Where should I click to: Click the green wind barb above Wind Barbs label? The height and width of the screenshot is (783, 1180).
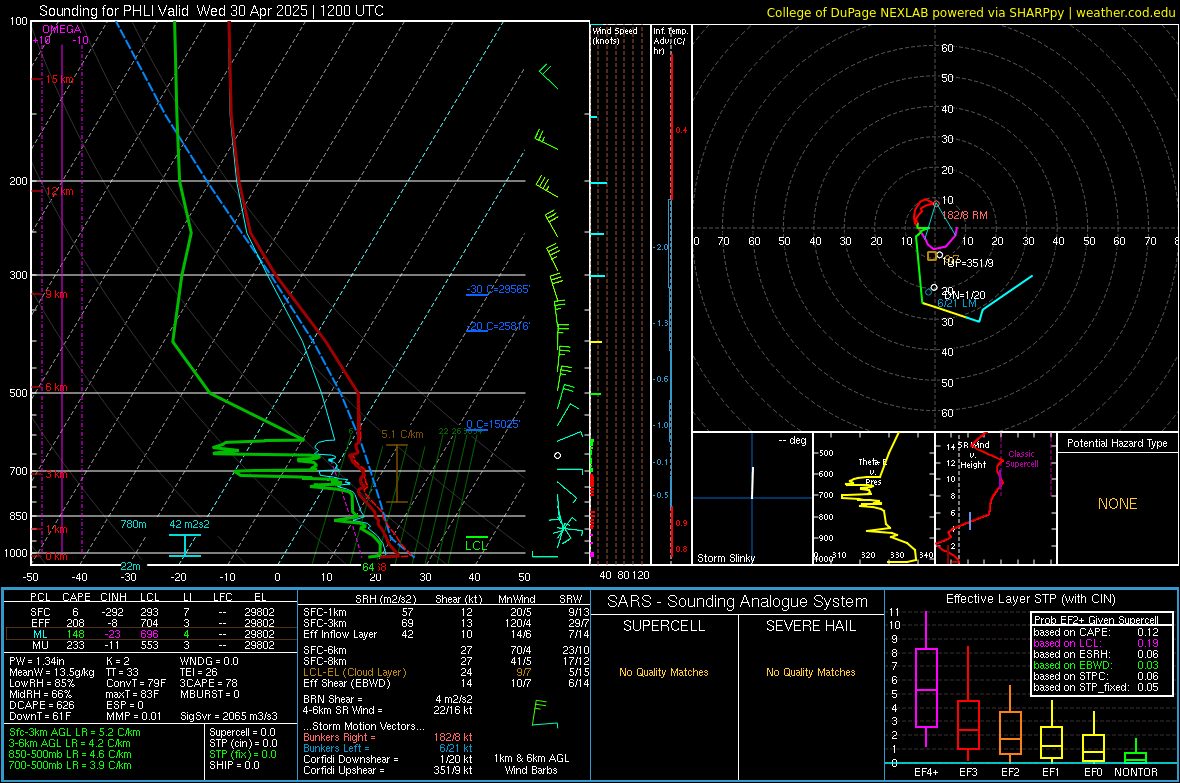541,713
